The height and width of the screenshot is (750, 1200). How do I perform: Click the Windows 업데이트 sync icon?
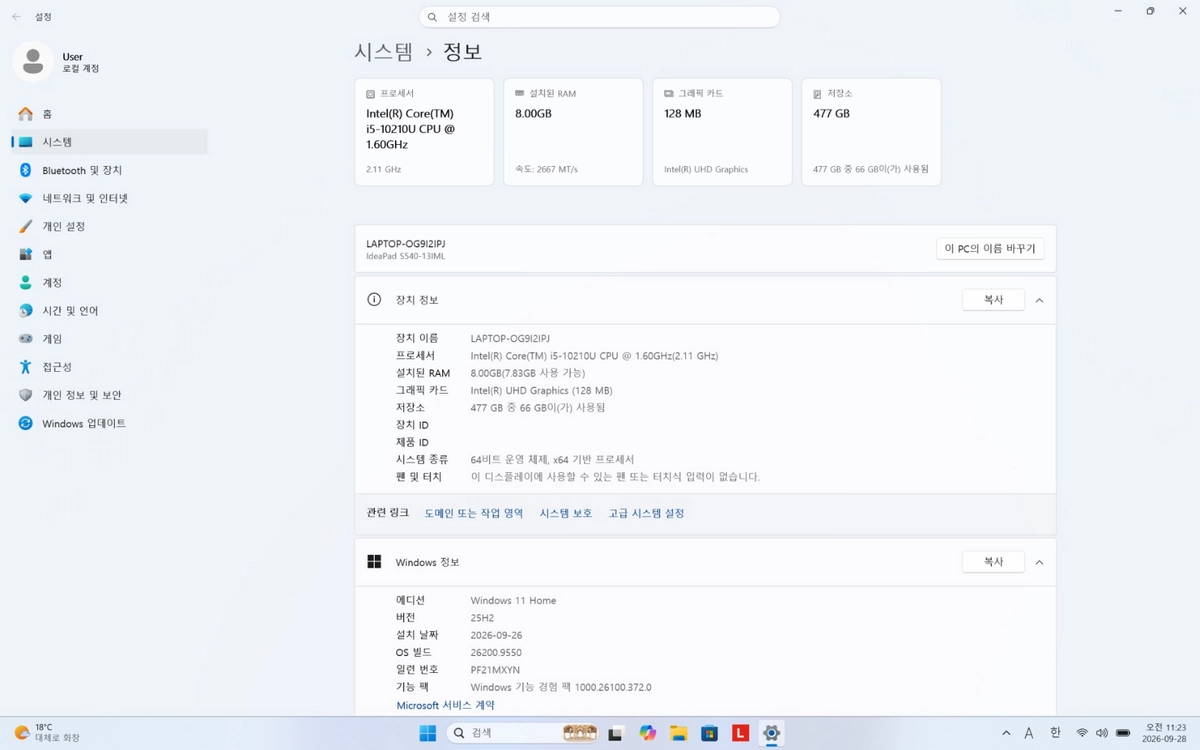(26, 423)
